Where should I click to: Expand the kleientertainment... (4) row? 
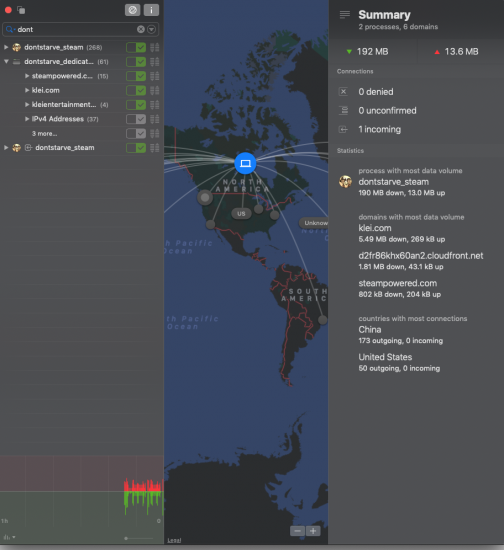27,105
